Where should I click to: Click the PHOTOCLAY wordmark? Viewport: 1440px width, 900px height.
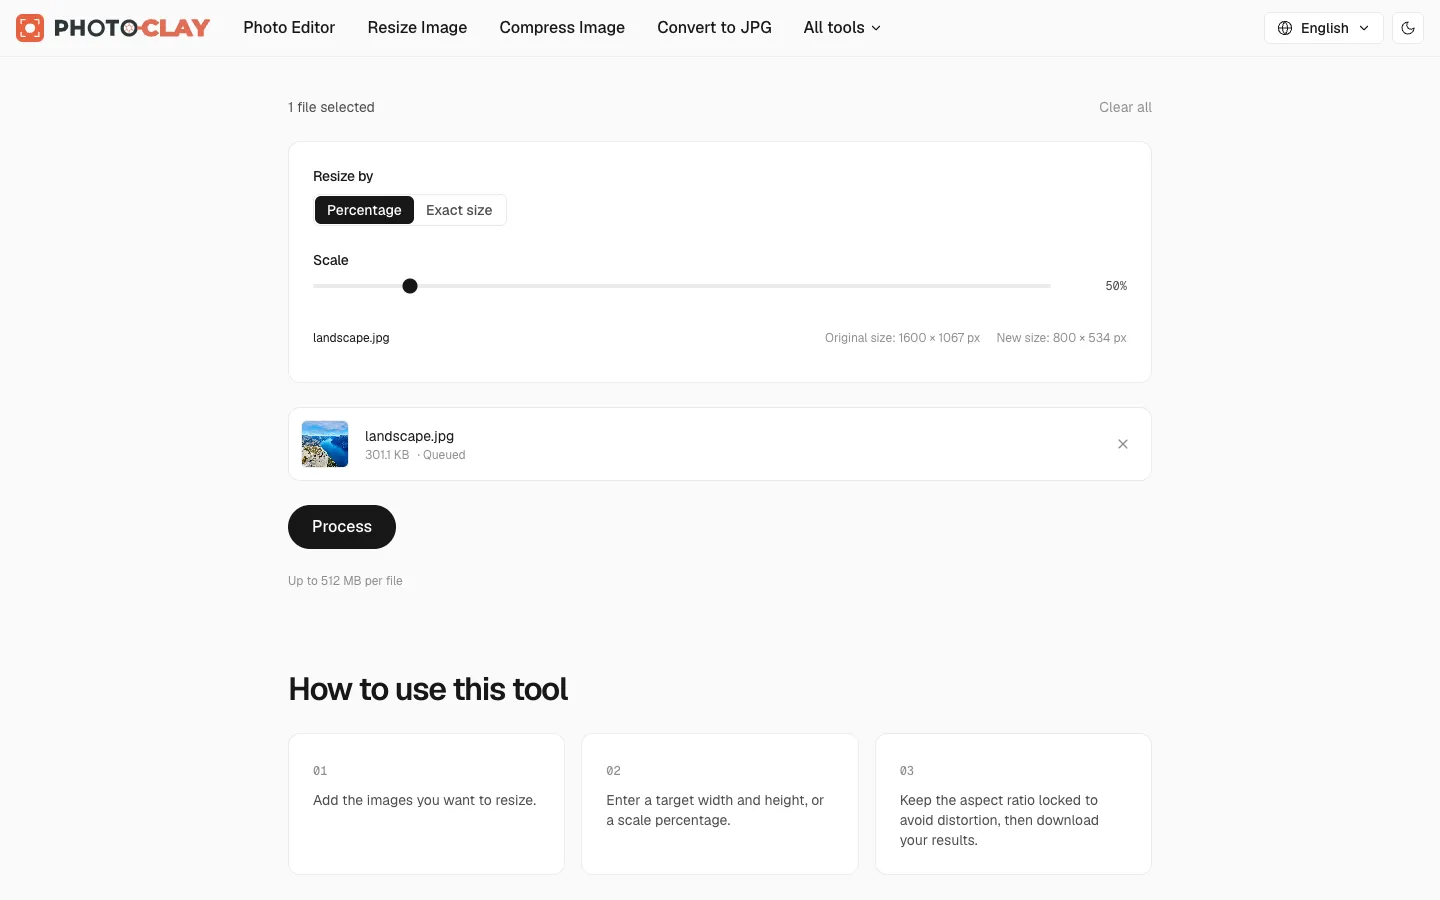tap(132, 28)
